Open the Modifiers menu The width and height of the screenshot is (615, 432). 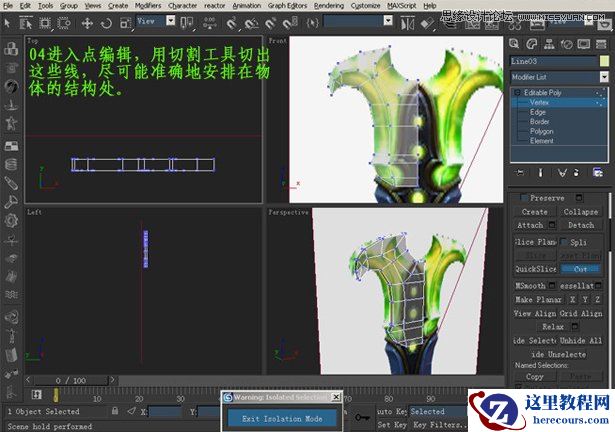pyautogui.click(x=148, y=5)
